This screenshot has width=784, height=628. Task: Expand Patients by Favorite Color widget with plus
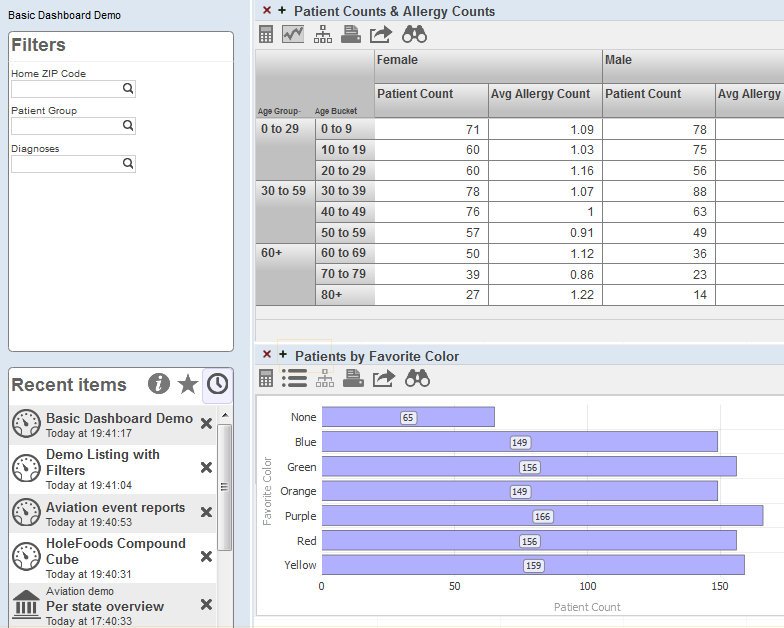point(283,354)
